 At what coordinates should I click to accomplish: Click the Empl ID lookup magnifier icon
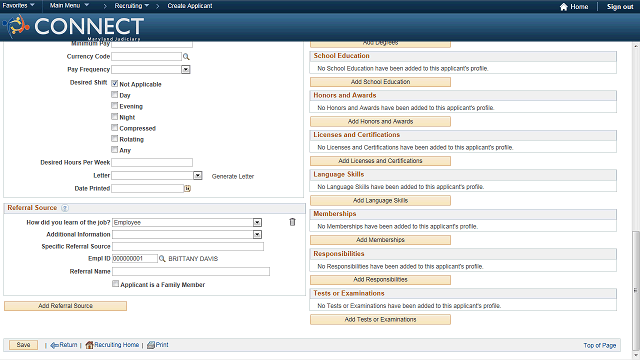click(162, 259)
